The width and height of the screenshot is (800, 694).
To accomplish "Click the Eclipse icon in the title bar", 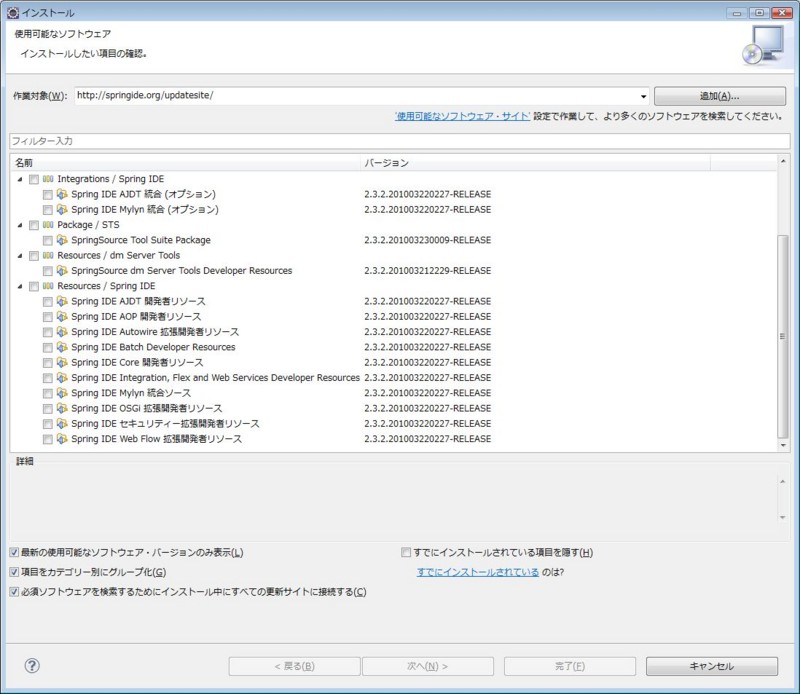I will click(x=13, y=12).
